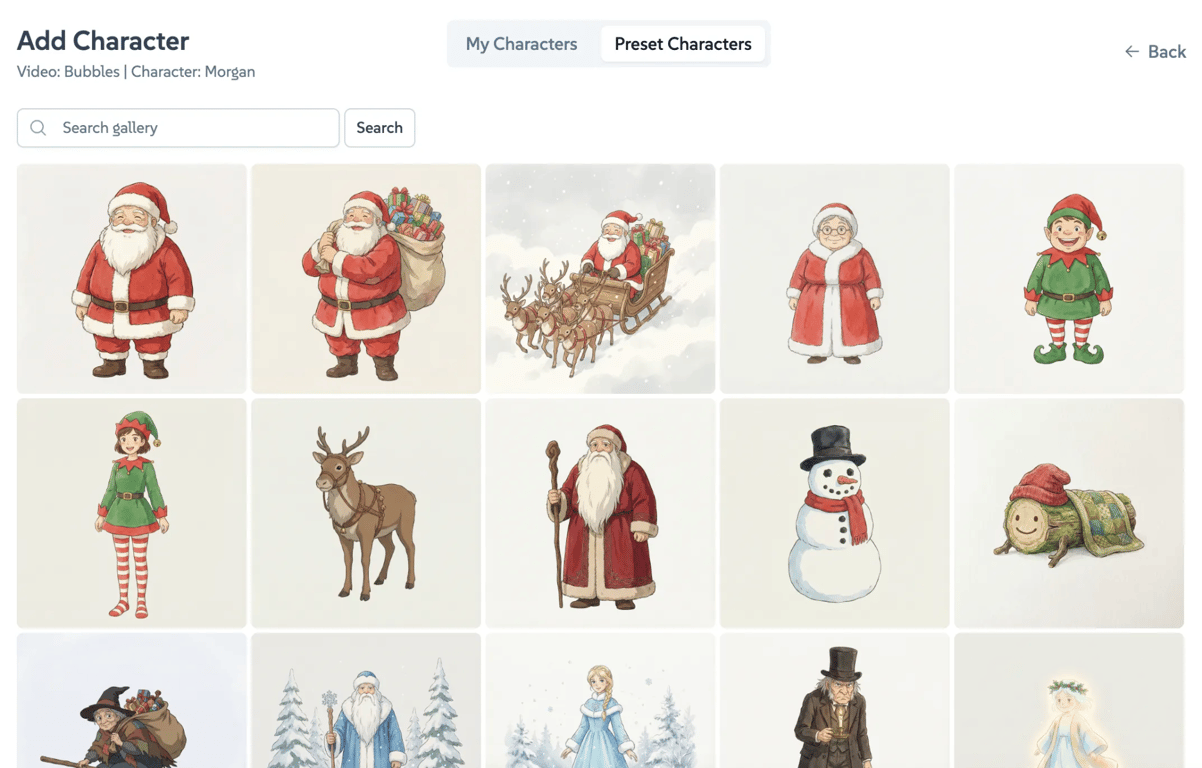1202x768 pixels.
Task: Click the magnifying glass search icon
Action: coord(38,128)
